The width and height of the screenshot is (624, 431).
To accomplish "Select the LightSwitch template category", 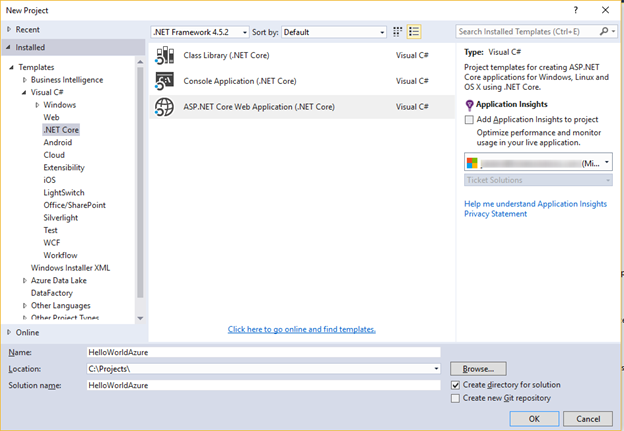I will (64, 193).
